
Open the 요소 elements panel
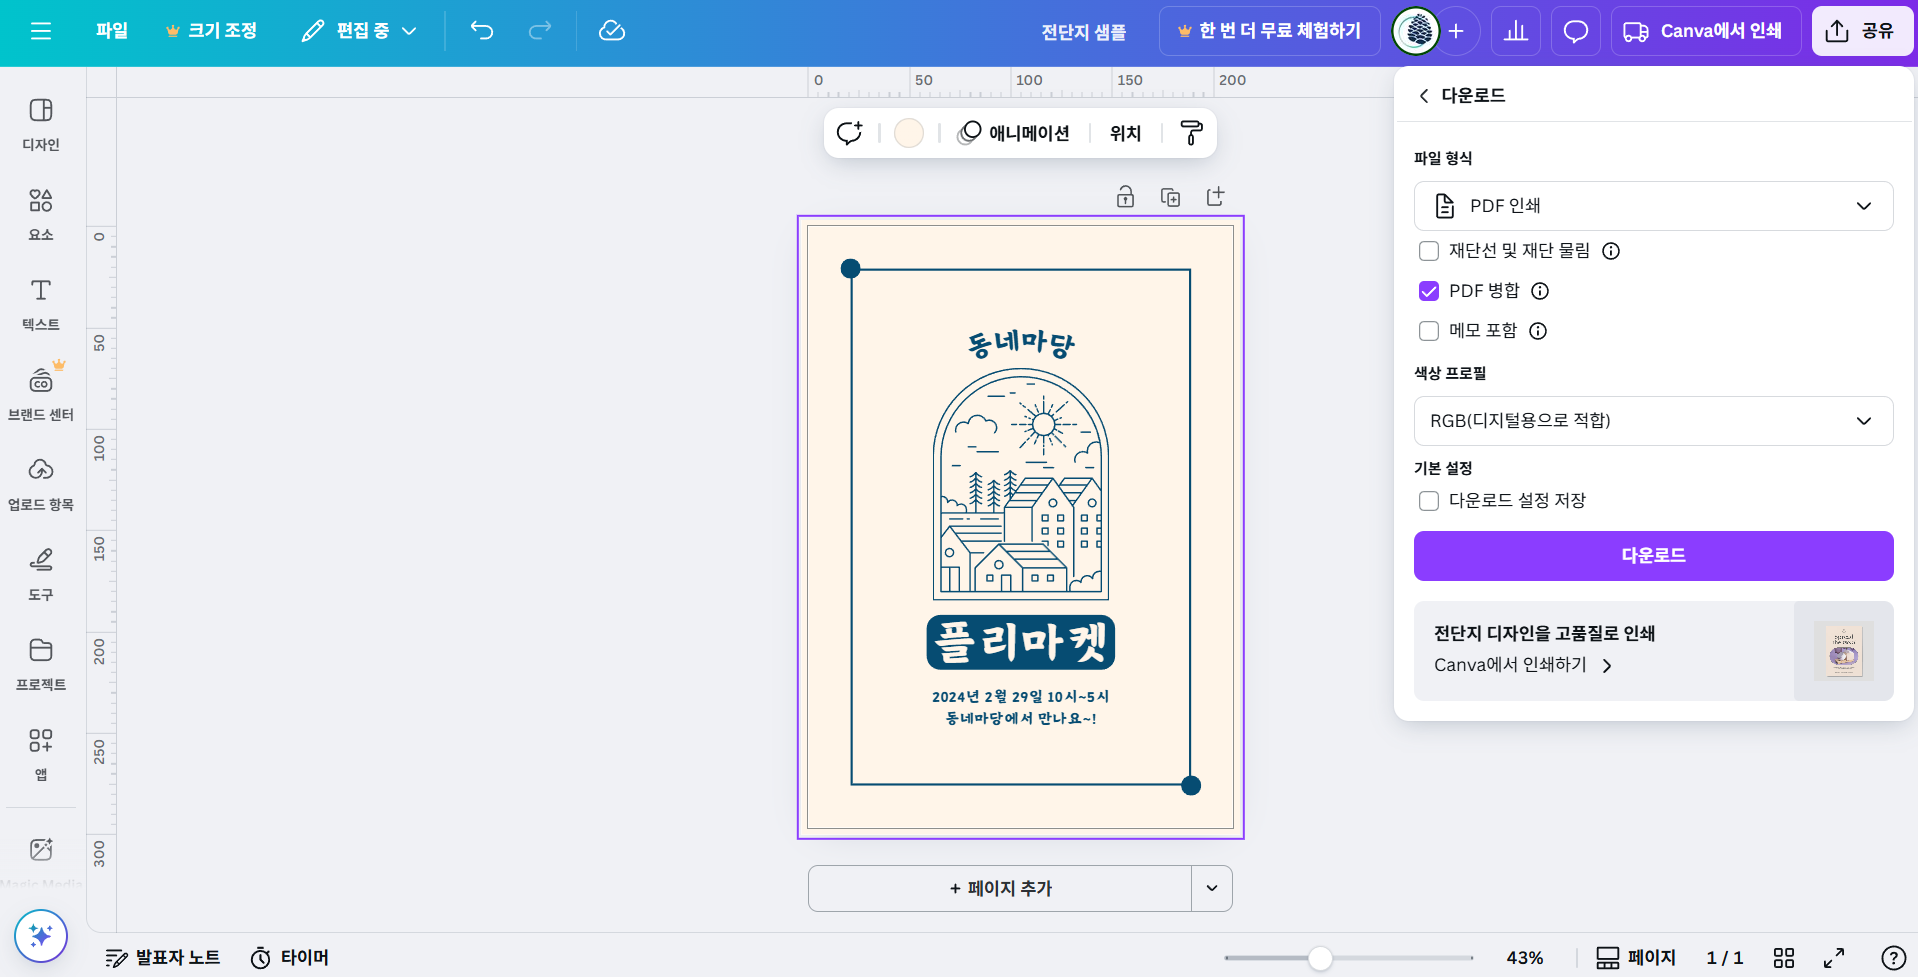[41, 214]
